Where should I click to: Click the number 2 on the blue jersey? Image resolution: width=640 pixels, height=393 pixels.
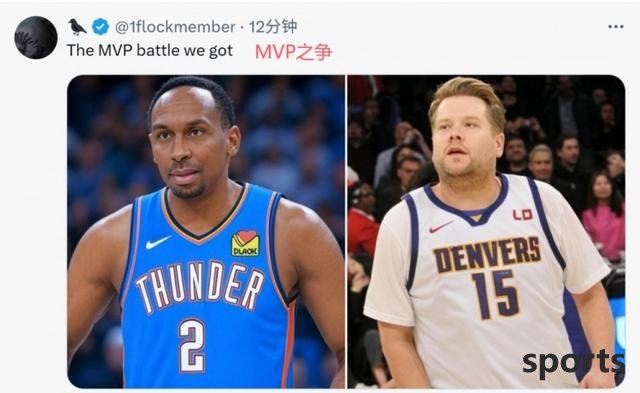pos(192,345)
